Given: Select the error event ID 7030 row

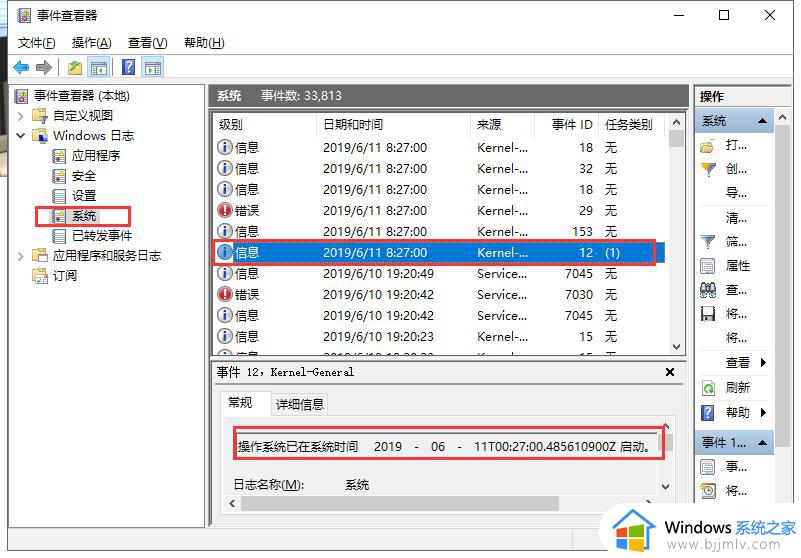Looking at the screenshot, I should click(x=439, y=295).
